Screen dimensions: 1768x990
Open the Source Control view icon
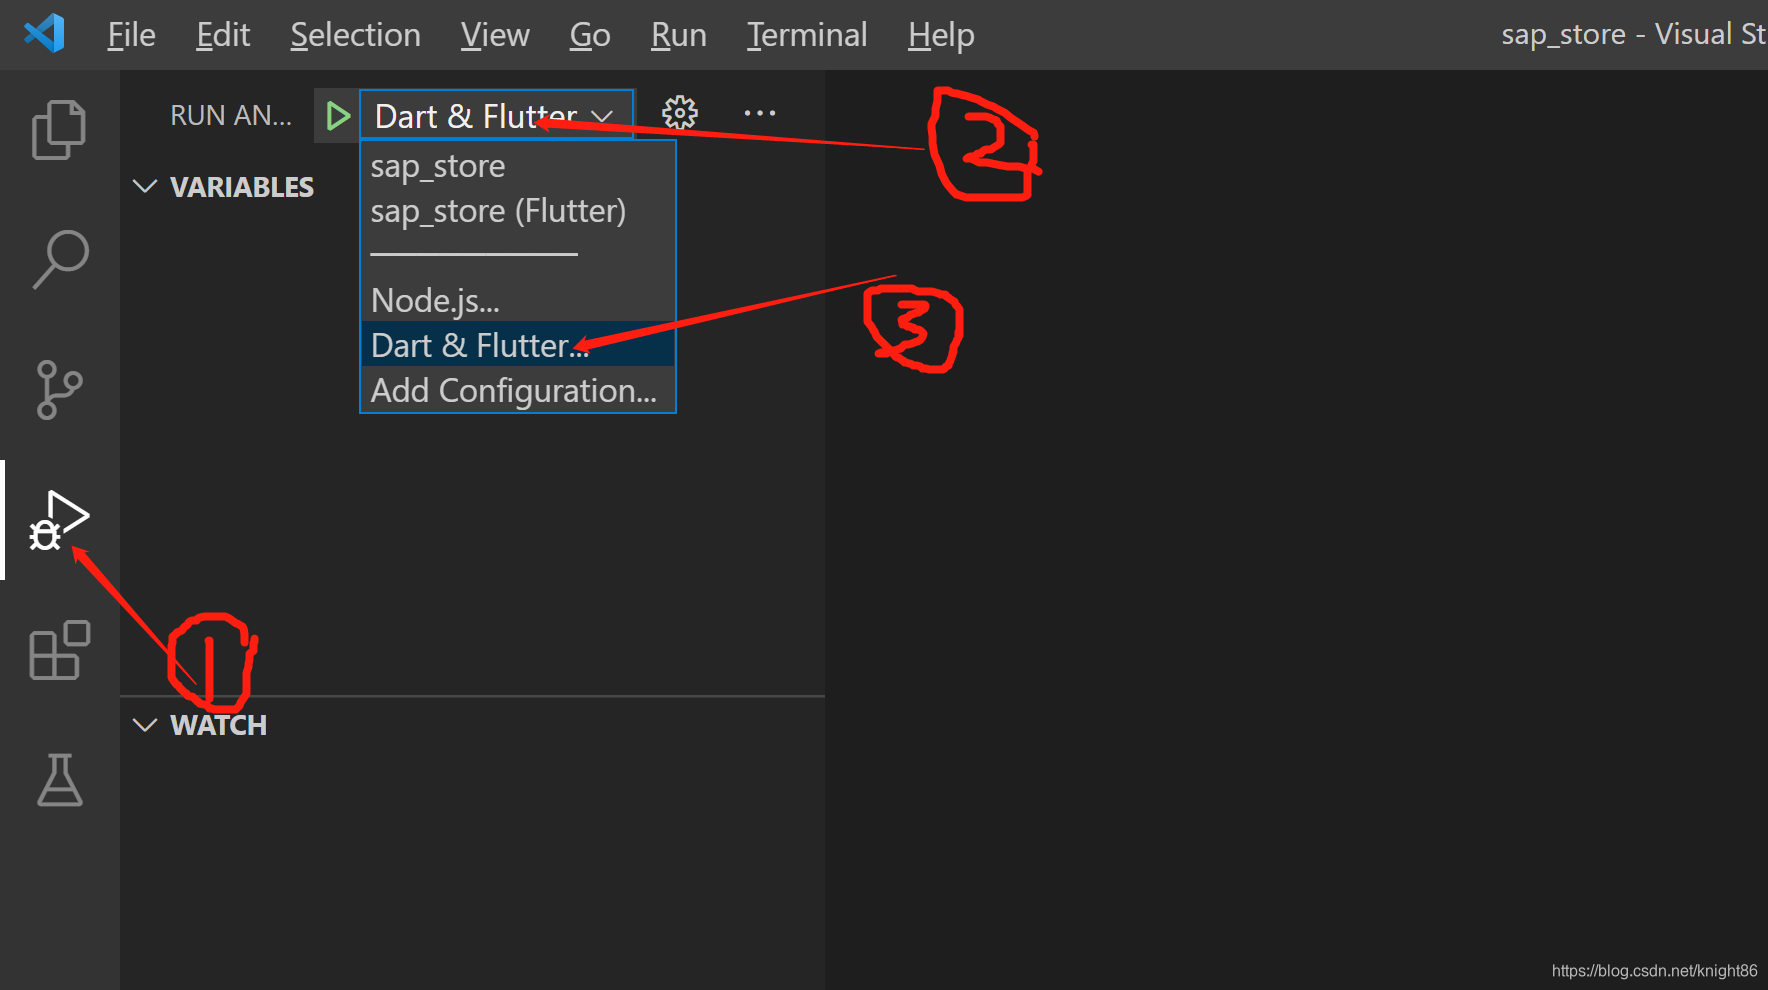[x=59, y=389]
